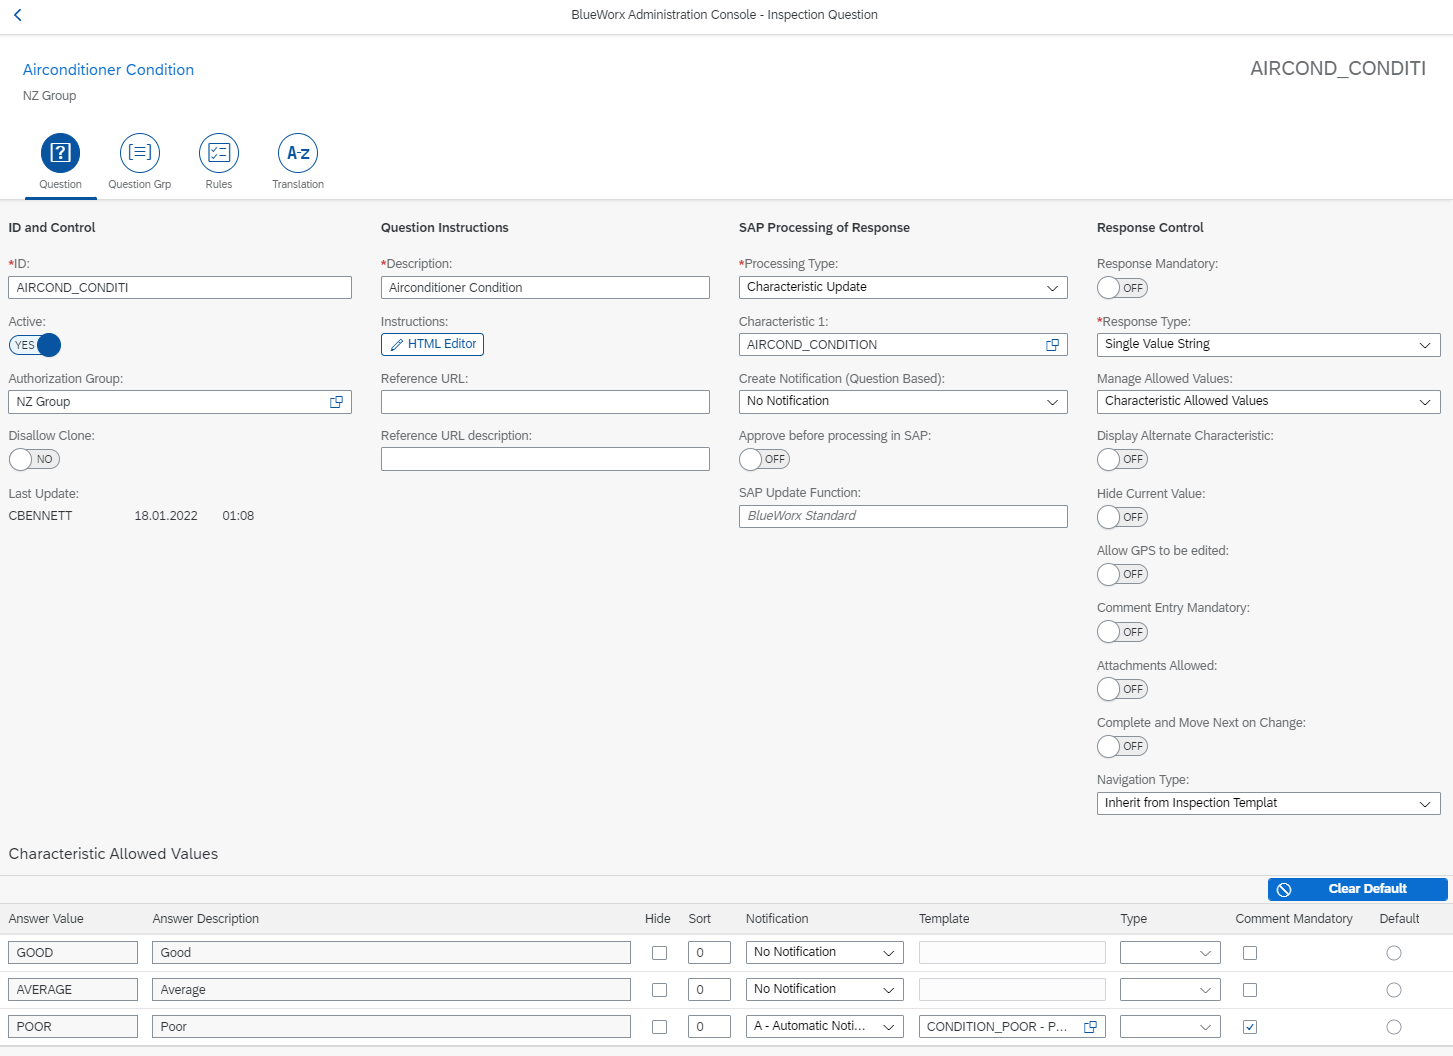Click the Answer Description column header
Viewport: 1453px width, 1056px height.
coord(205,919)
